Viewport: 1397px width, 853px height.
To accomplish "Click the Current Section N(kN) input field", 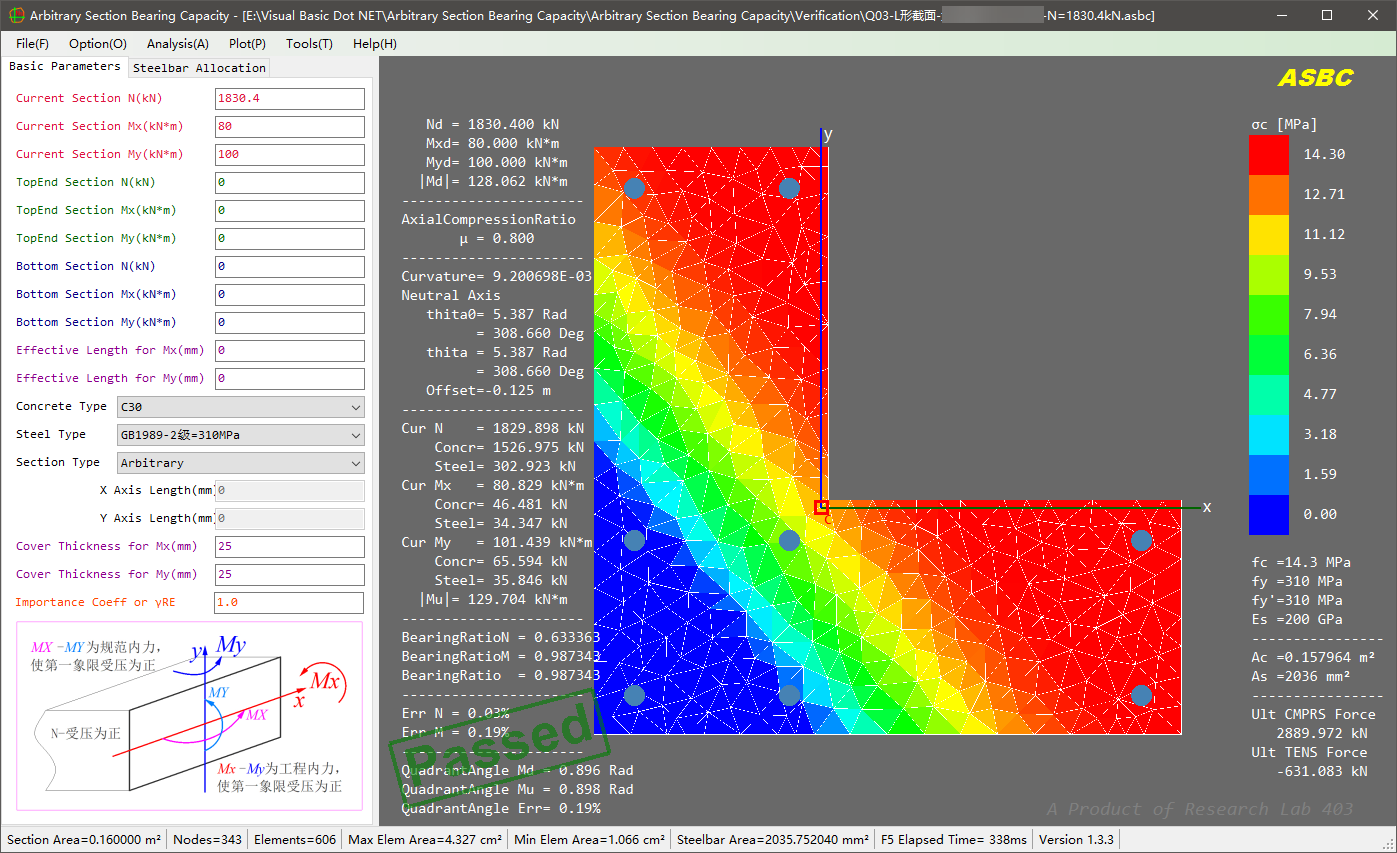I will [x=289, y=99].
